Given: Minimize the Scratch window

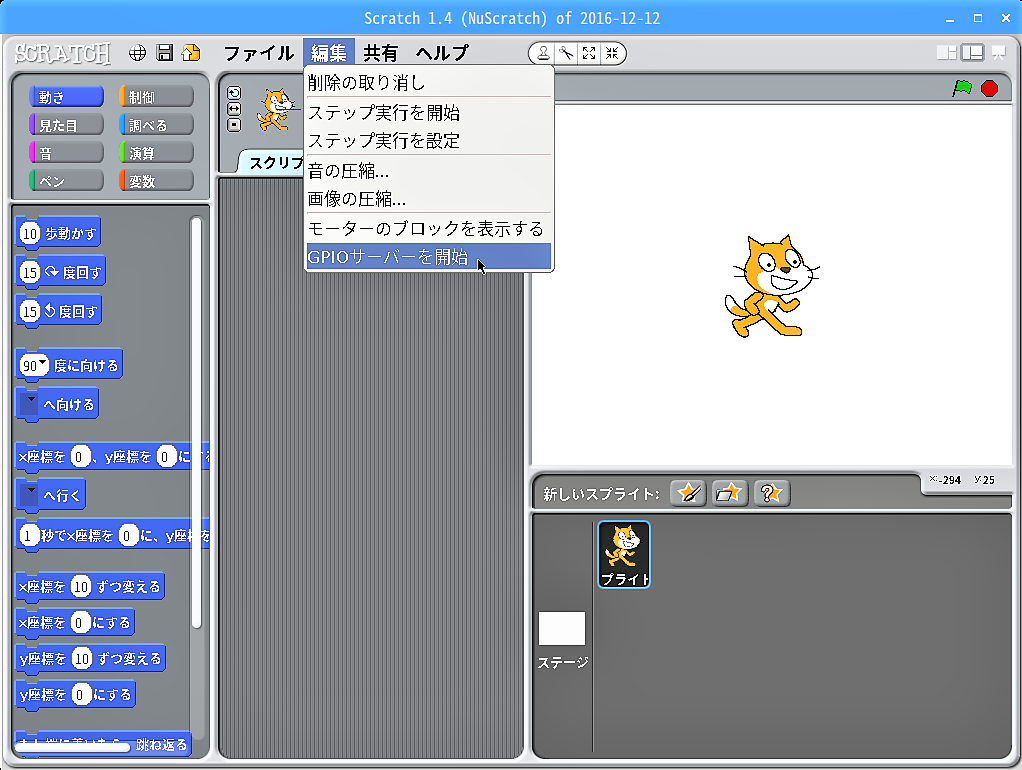Looking at the screenshot, I should pyautogui.click(x=950, y=18).
